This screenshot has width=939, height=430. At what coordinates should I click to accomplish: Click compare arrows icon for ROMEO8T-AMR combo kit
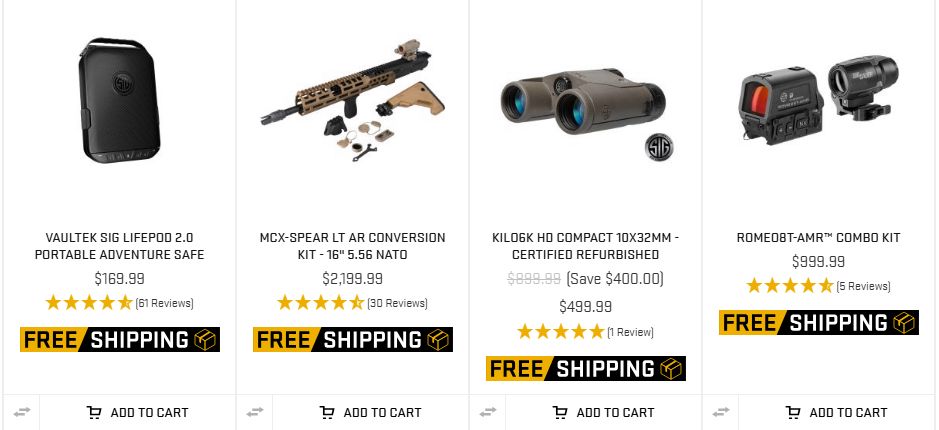tap(721, 412)
